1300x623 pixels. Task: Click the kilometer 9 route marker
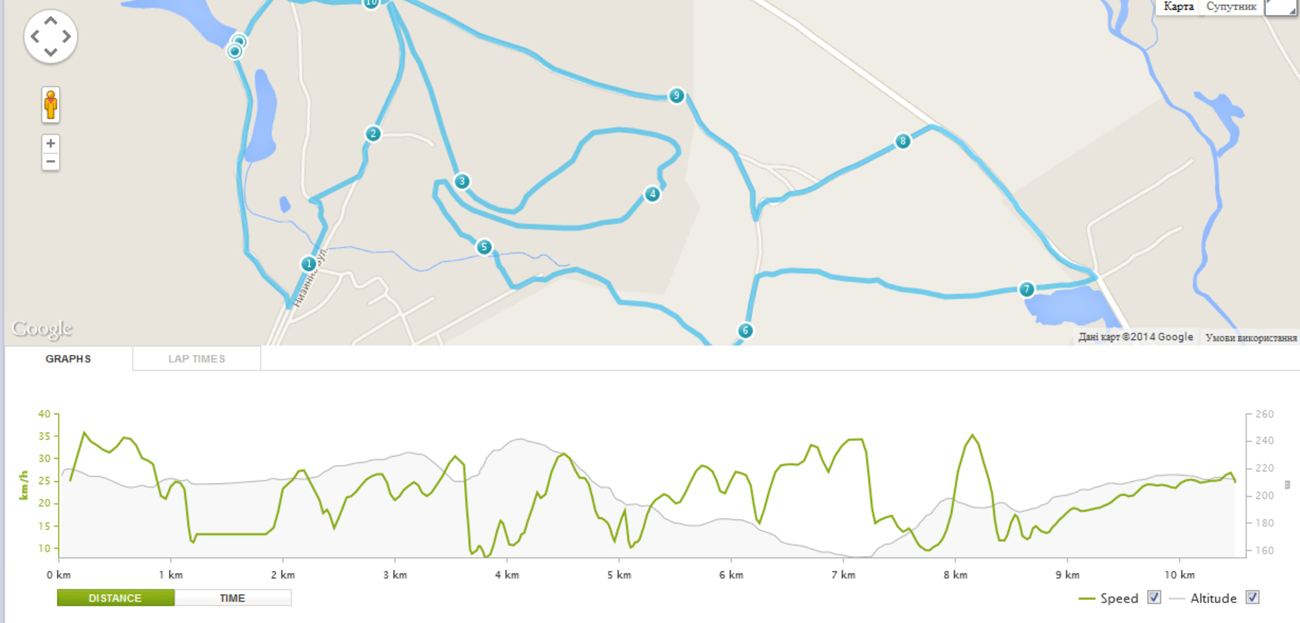(x=677, y=96)
